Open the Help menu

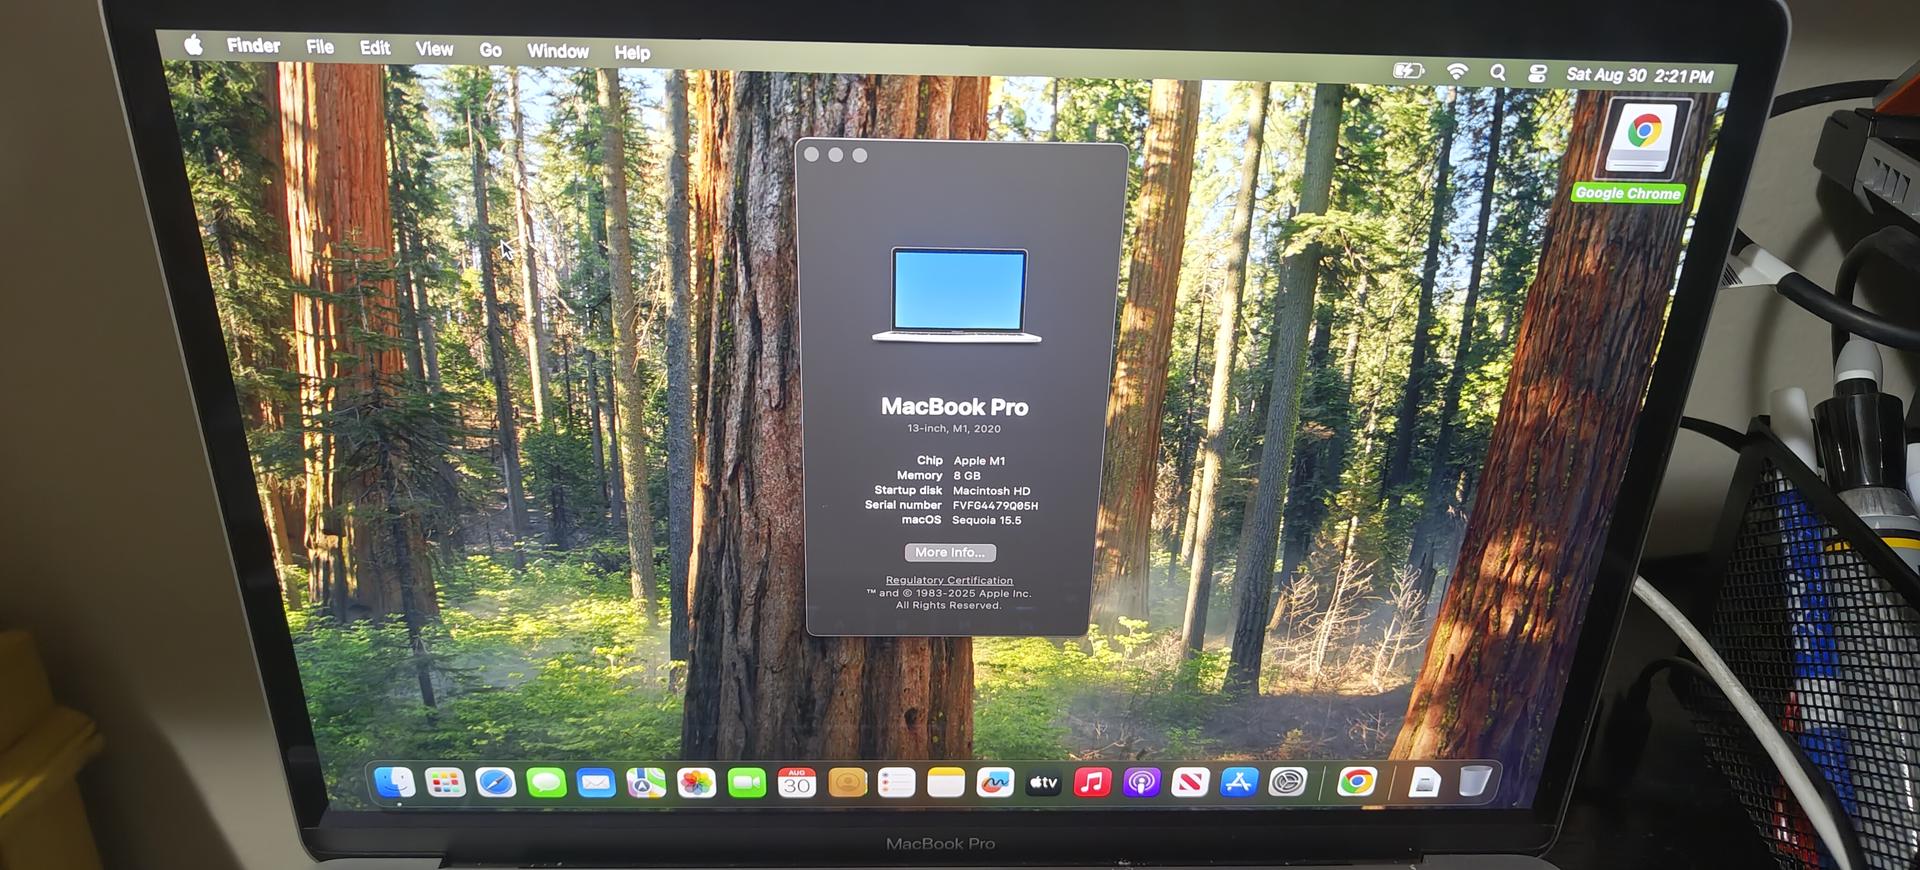click(x=632, y=52)
